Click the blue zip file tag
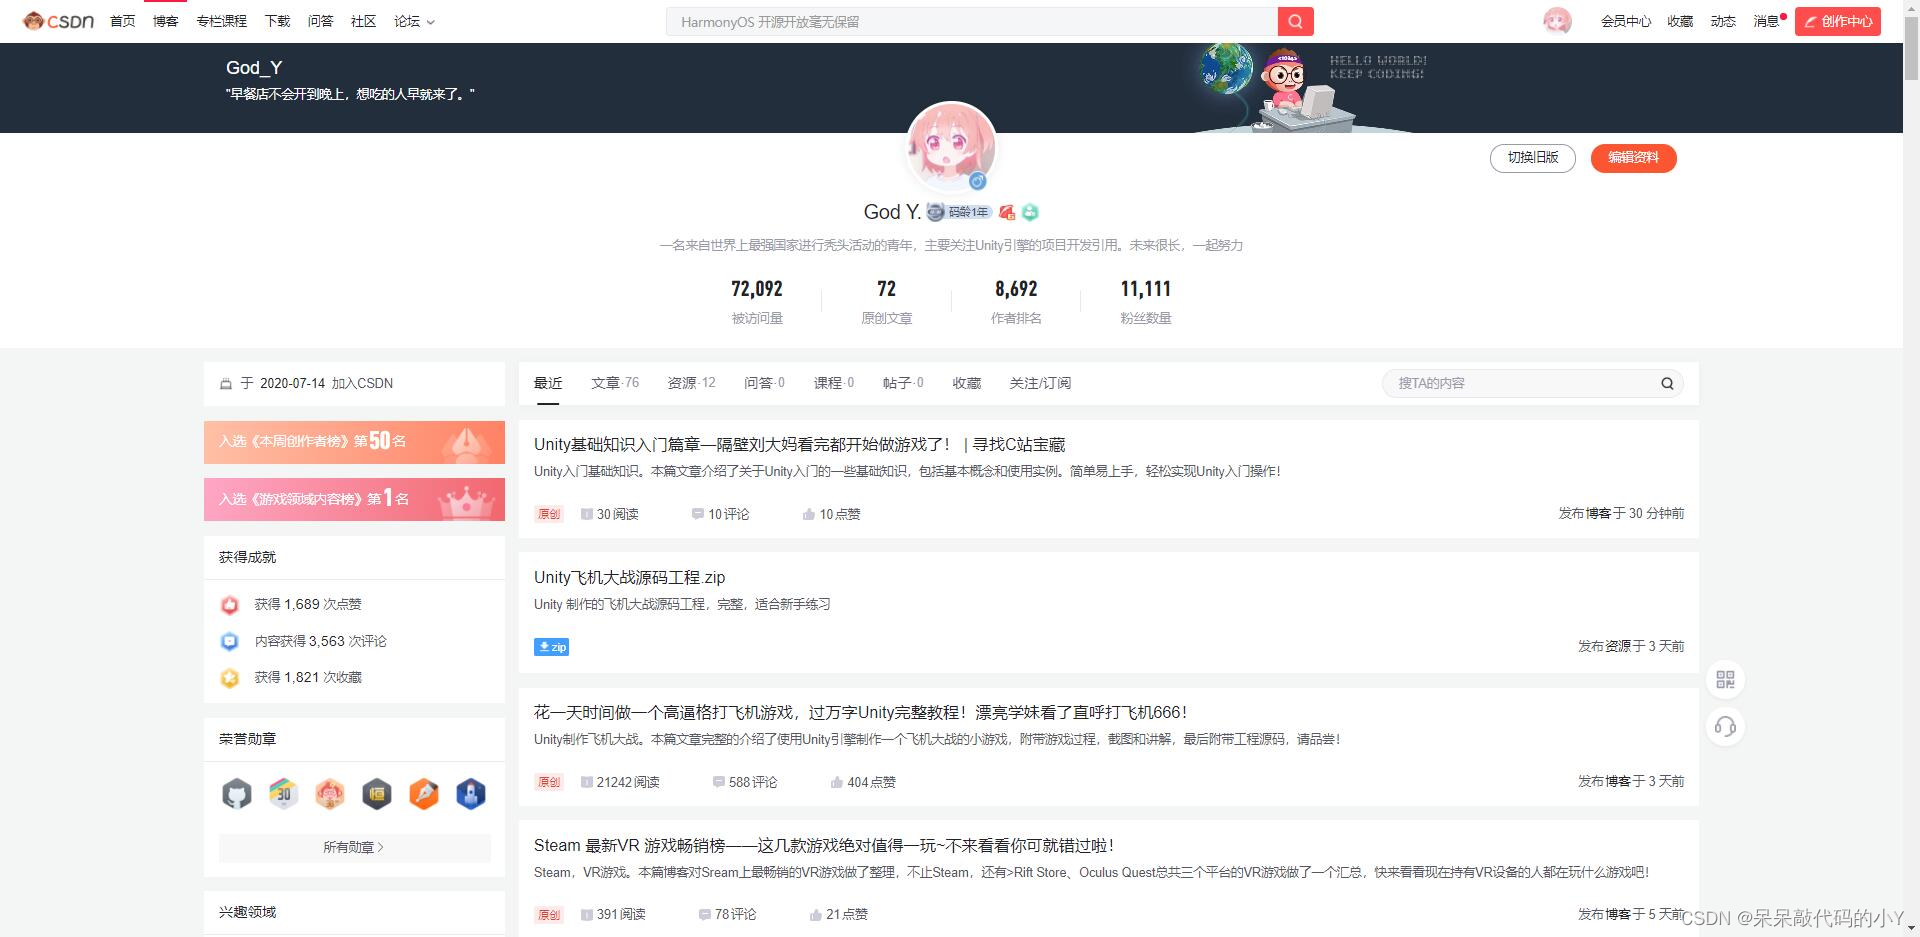 (552, 647)
